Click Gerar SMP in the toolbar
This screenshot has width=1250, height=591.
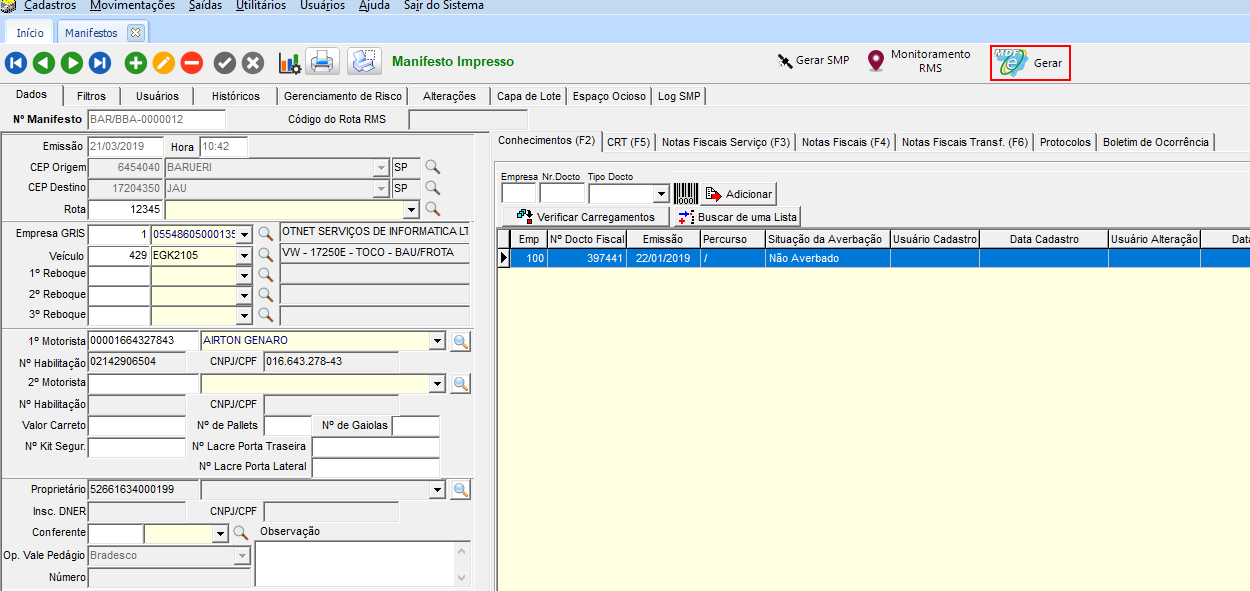[813, 60]
